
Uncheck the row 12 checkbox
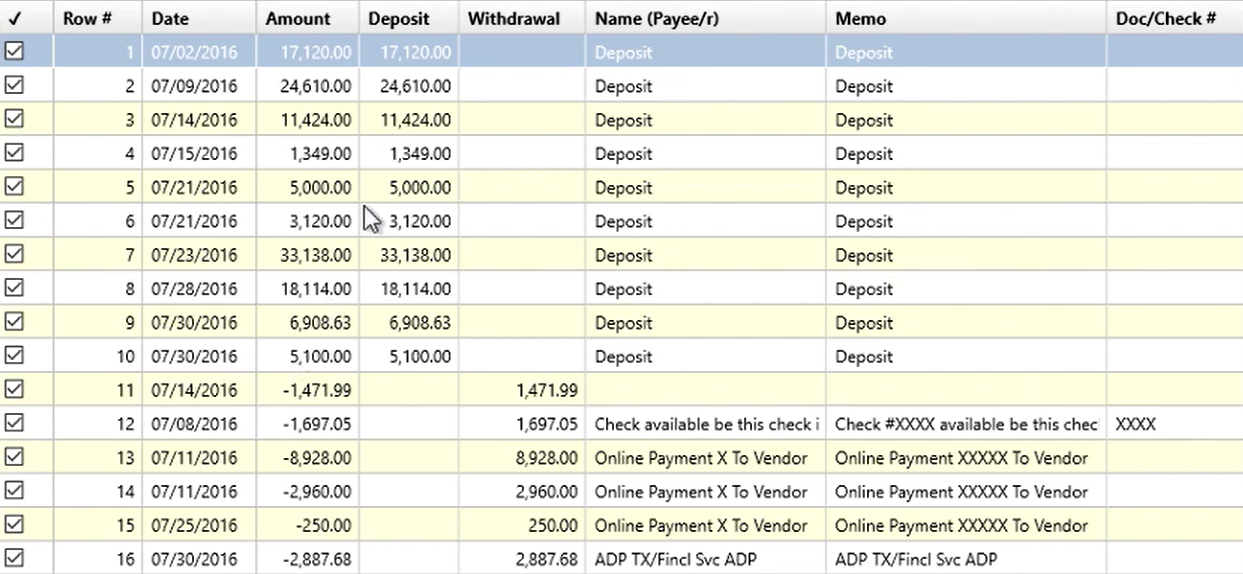pyautogui.click(x=14, y=423)
